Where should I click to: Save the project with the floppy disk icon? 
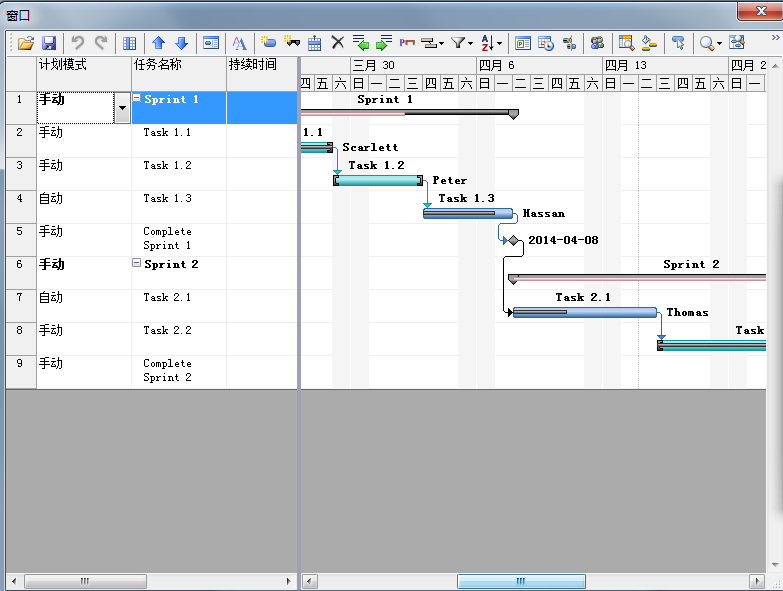pos(48,43)
